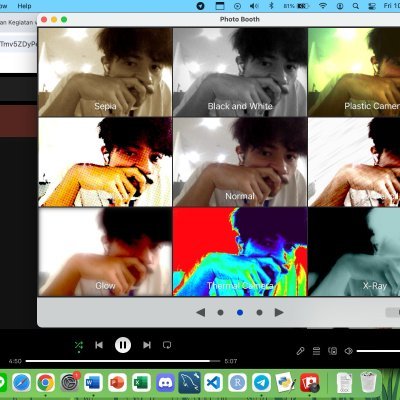The image size is (400, 400).
Task: Open the Trash in the Dock
Action: click(x=368, y=382)
